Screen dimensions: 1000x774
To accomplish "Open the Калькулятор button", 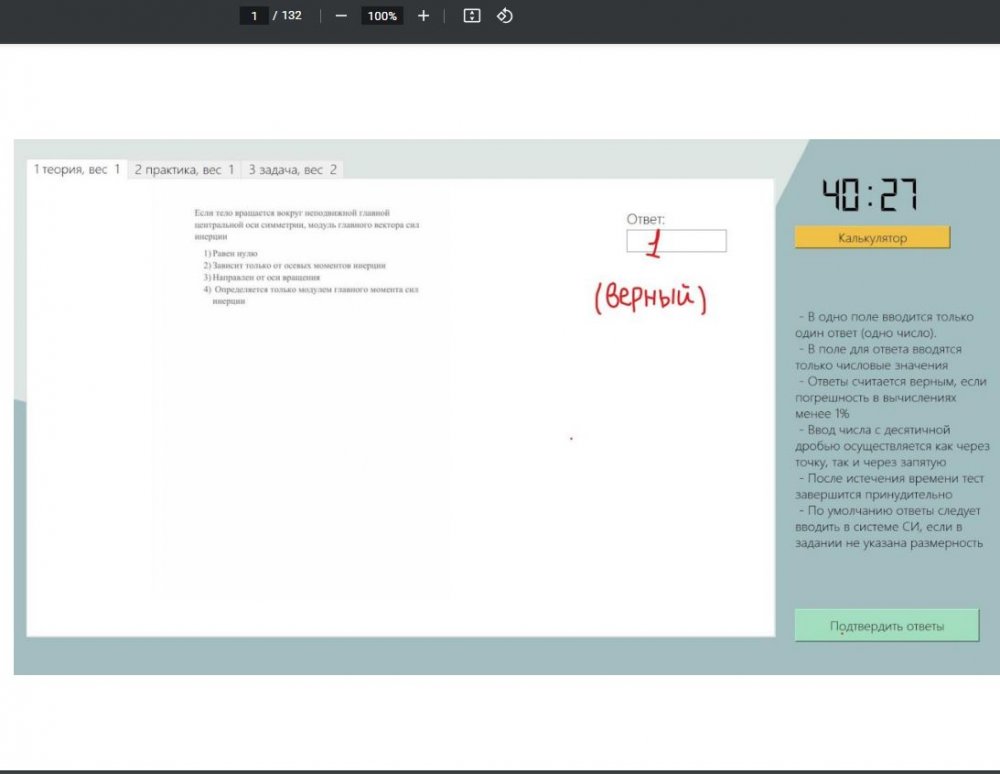I will coord(872,238).
